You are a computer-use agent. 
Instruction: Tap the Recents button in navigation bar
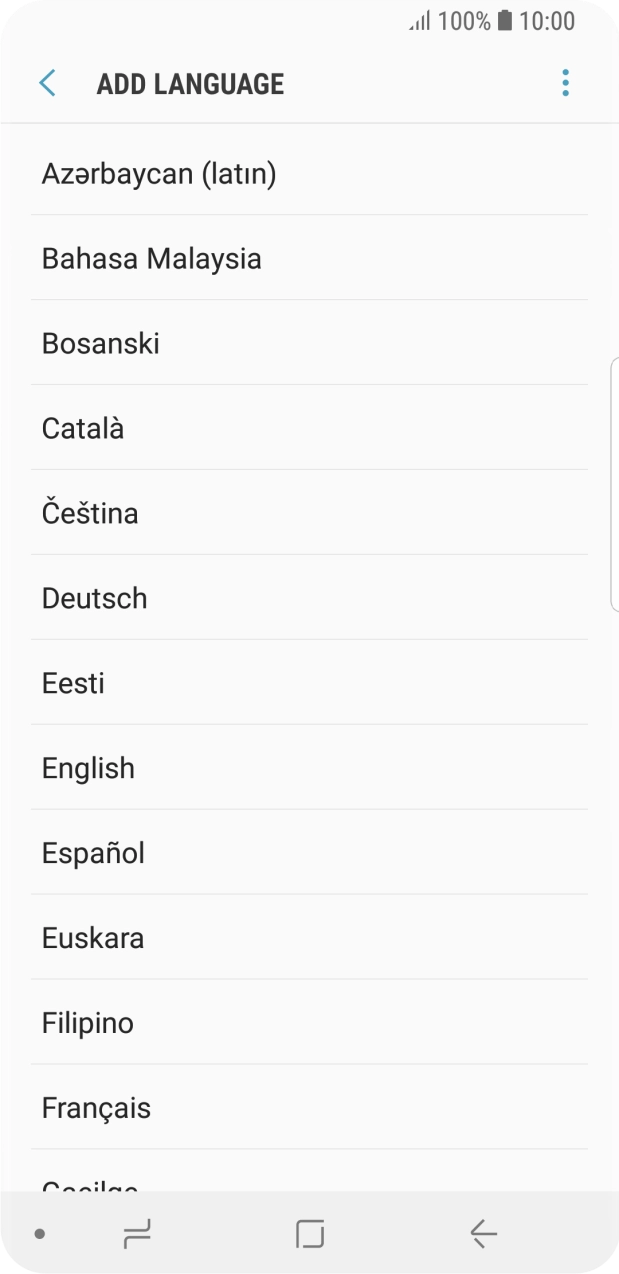pos(137,1233)
